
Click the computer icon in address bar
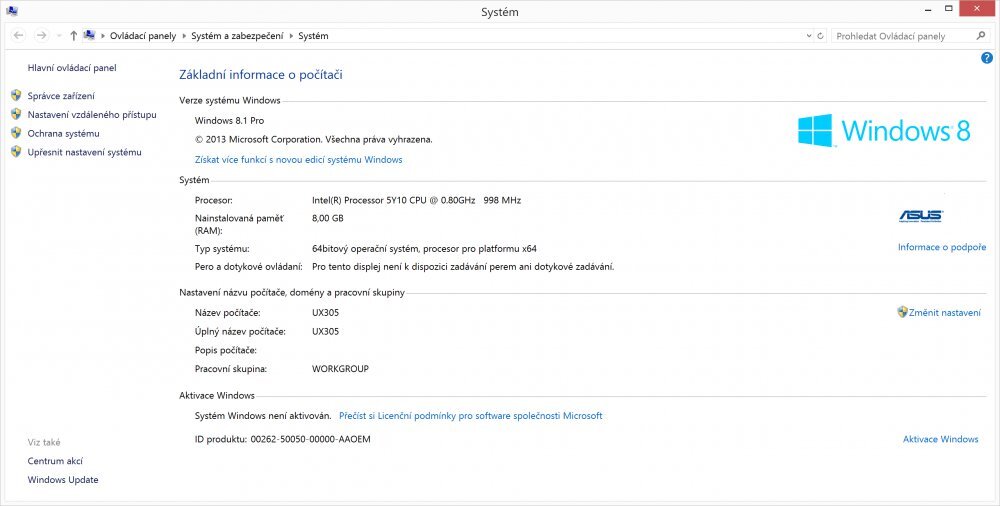coord(89,36)
